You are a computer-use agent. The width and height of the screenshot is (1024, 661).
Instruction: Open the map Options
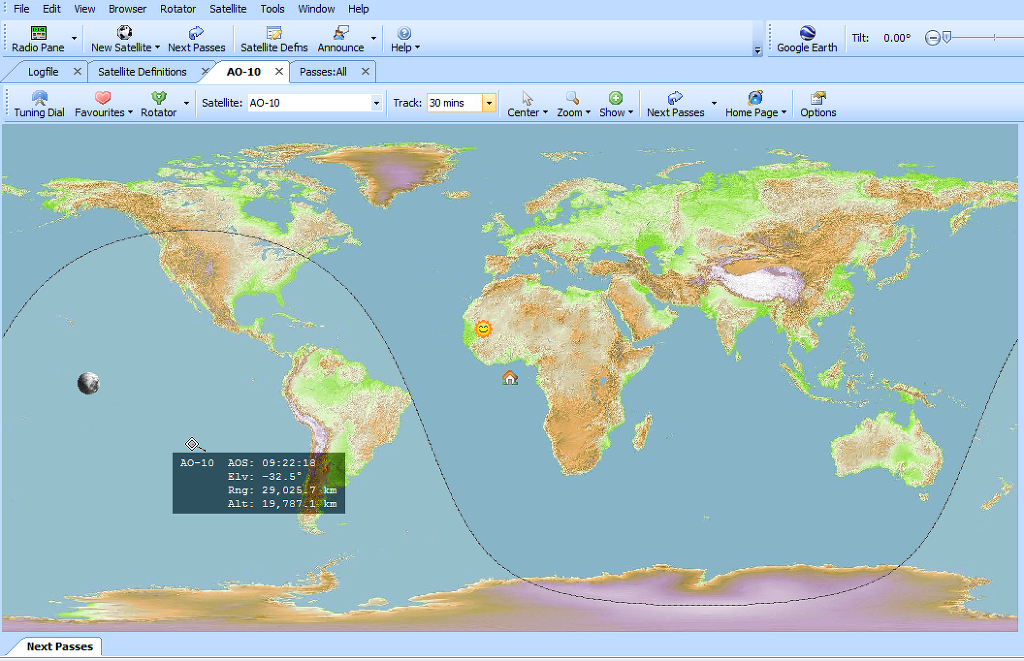click(818, 104)
